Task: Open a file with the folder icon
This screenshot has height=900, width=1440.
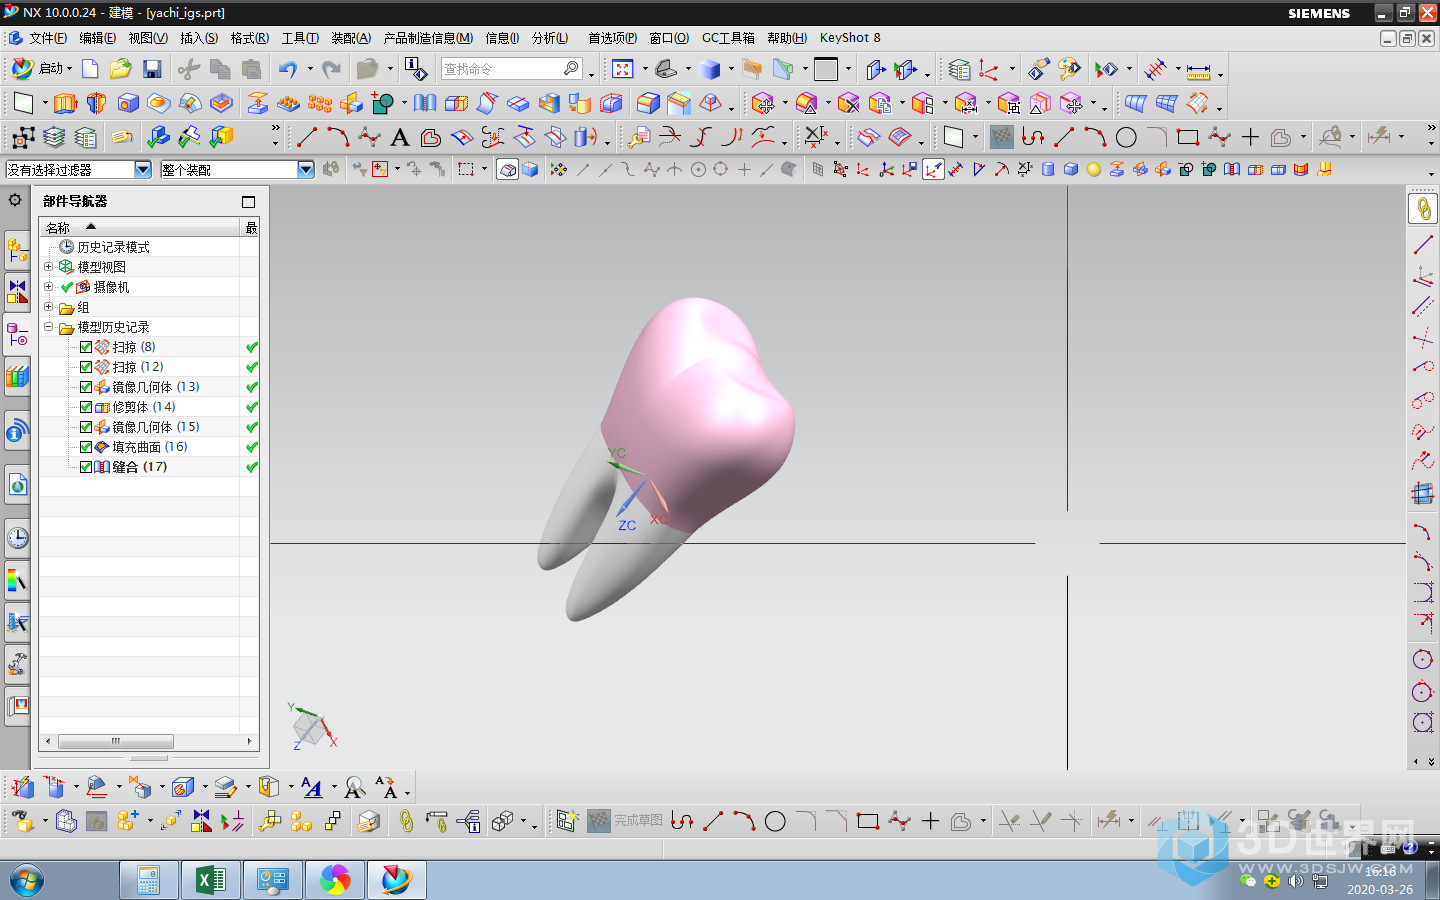Action: 121,69
